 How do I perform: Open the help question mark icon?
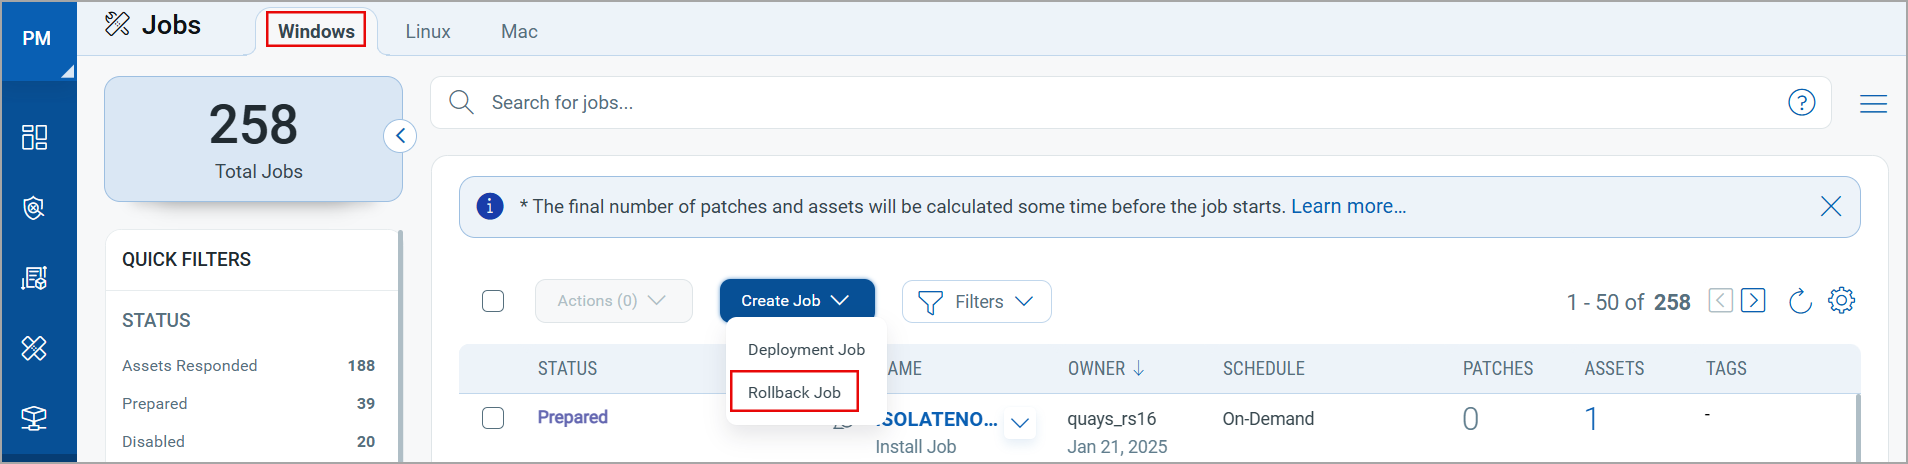pos(1801,102)
